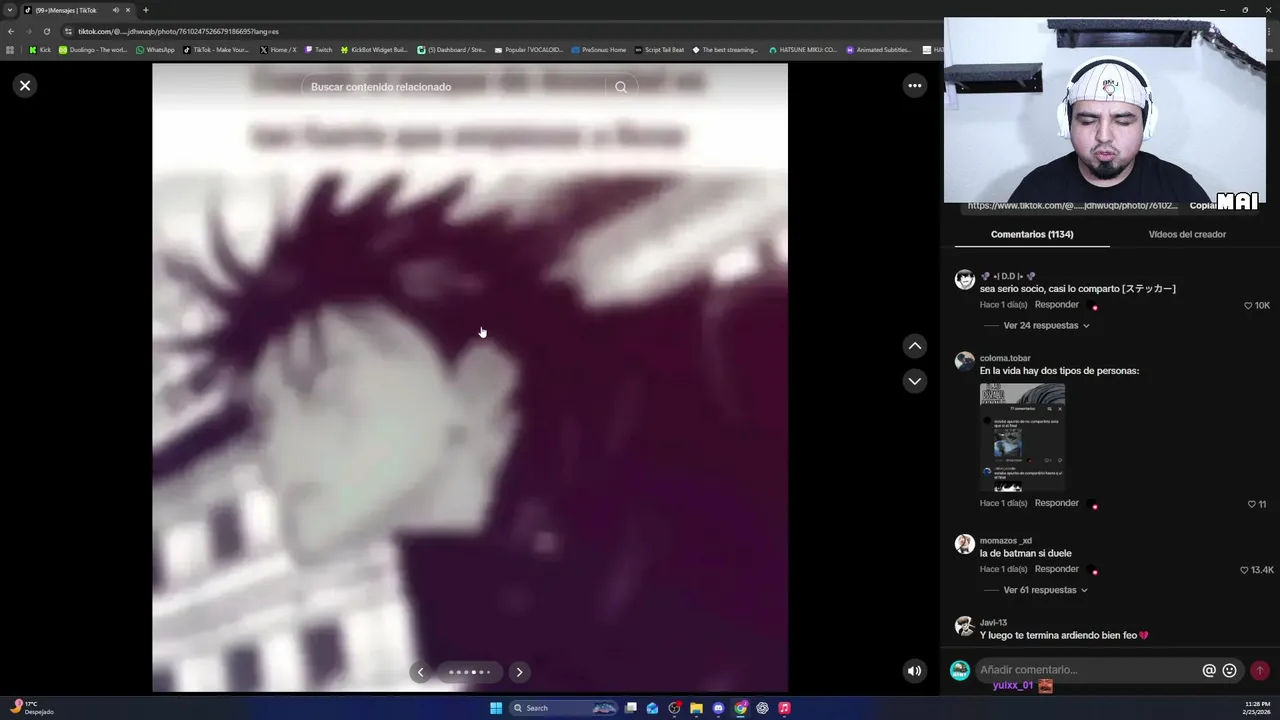Image resolution: width=1280 pixels, height=720 pixels.
Task: Mute the sound with speaker button
Action: [x=914, y=671]
